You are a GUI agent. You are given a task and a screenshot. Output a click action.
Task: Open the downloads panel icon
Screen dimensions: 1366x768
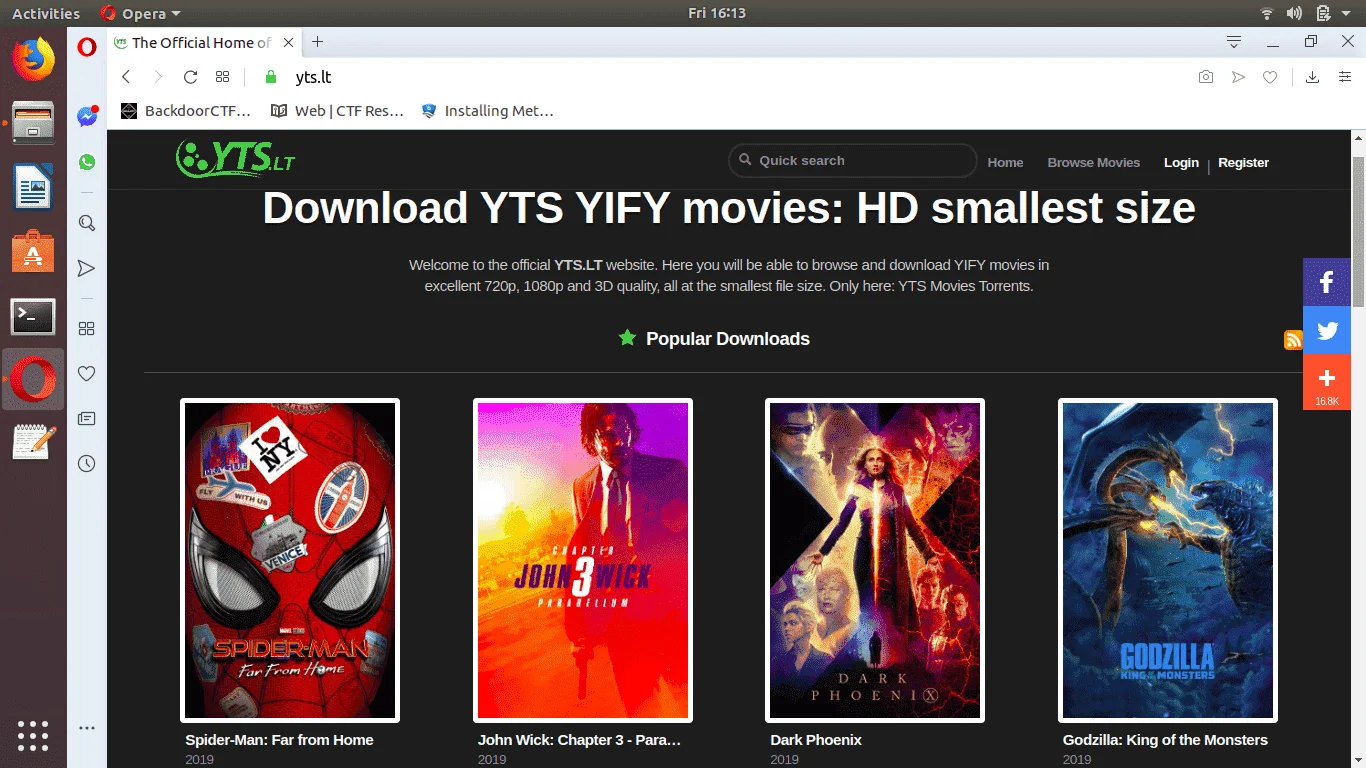[1313, 77]
